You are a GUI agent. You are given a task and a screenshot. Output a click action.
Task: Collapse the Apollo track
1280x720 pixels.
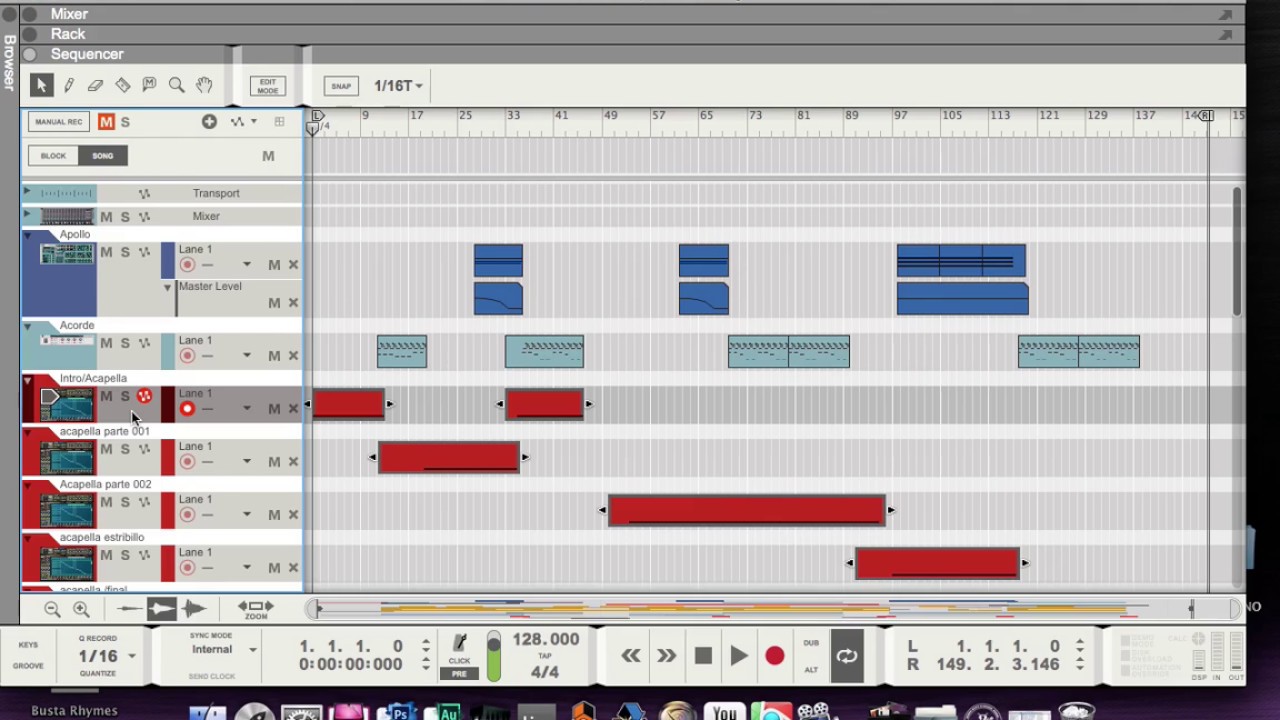27,236
